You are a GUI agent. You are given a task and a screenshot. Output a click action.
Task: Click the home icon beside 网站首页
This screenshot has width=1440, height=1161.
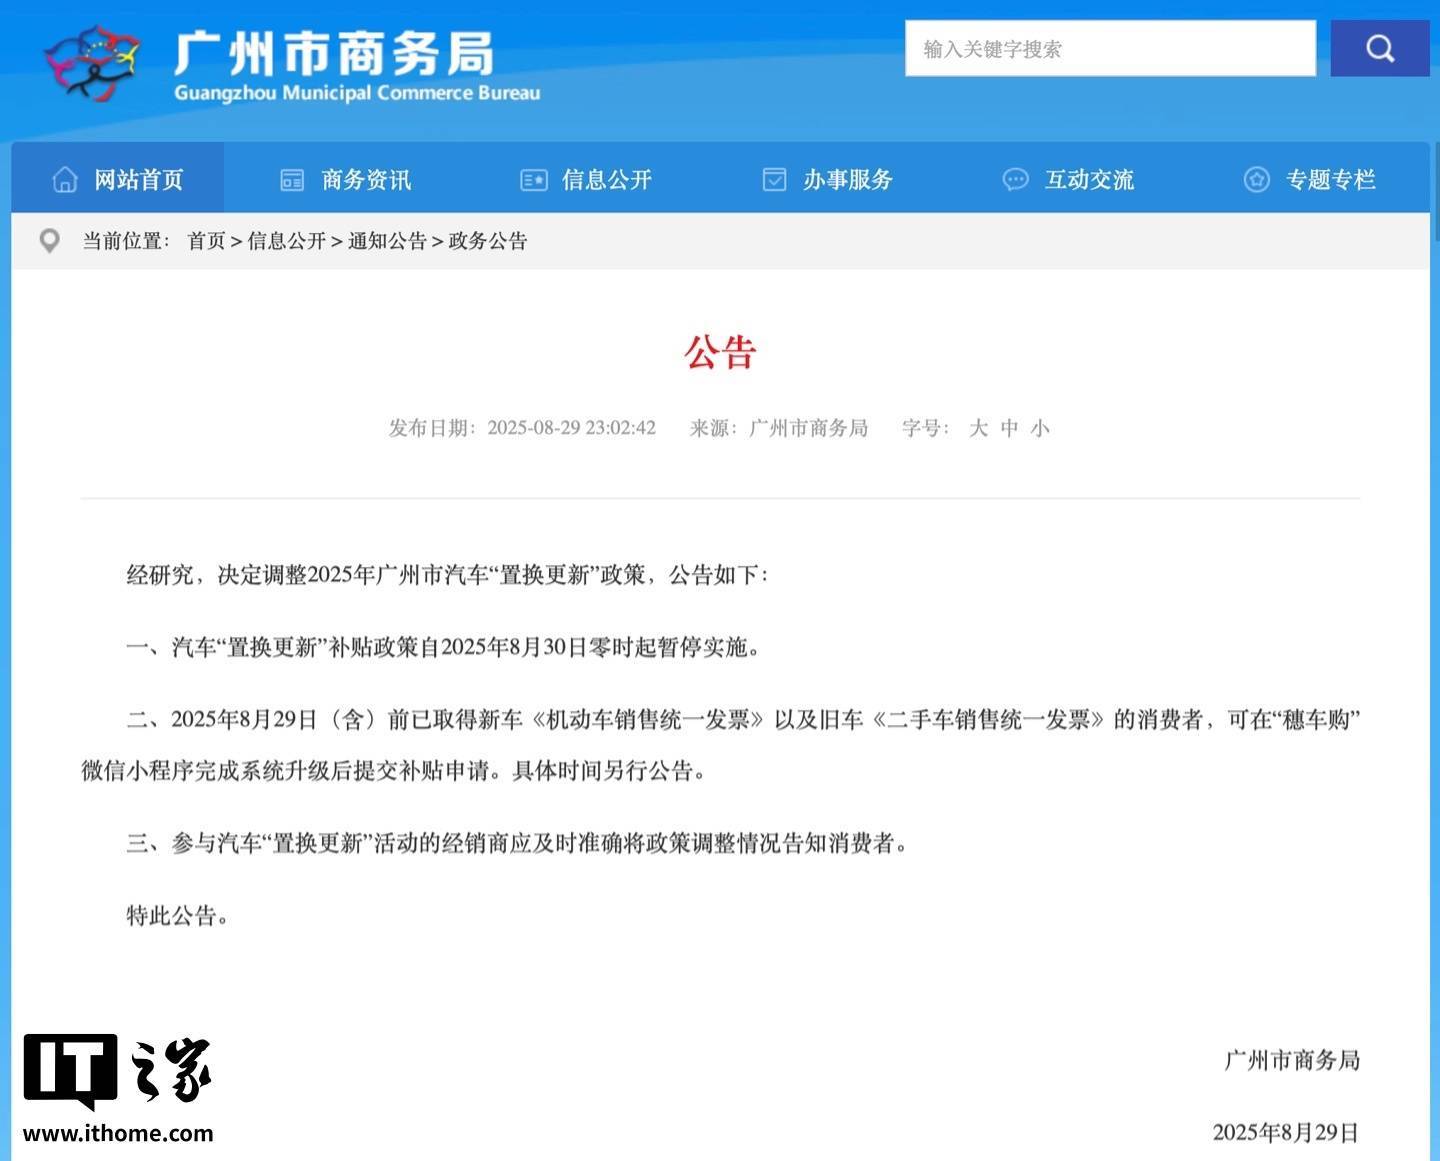click(x=64, y=179)
